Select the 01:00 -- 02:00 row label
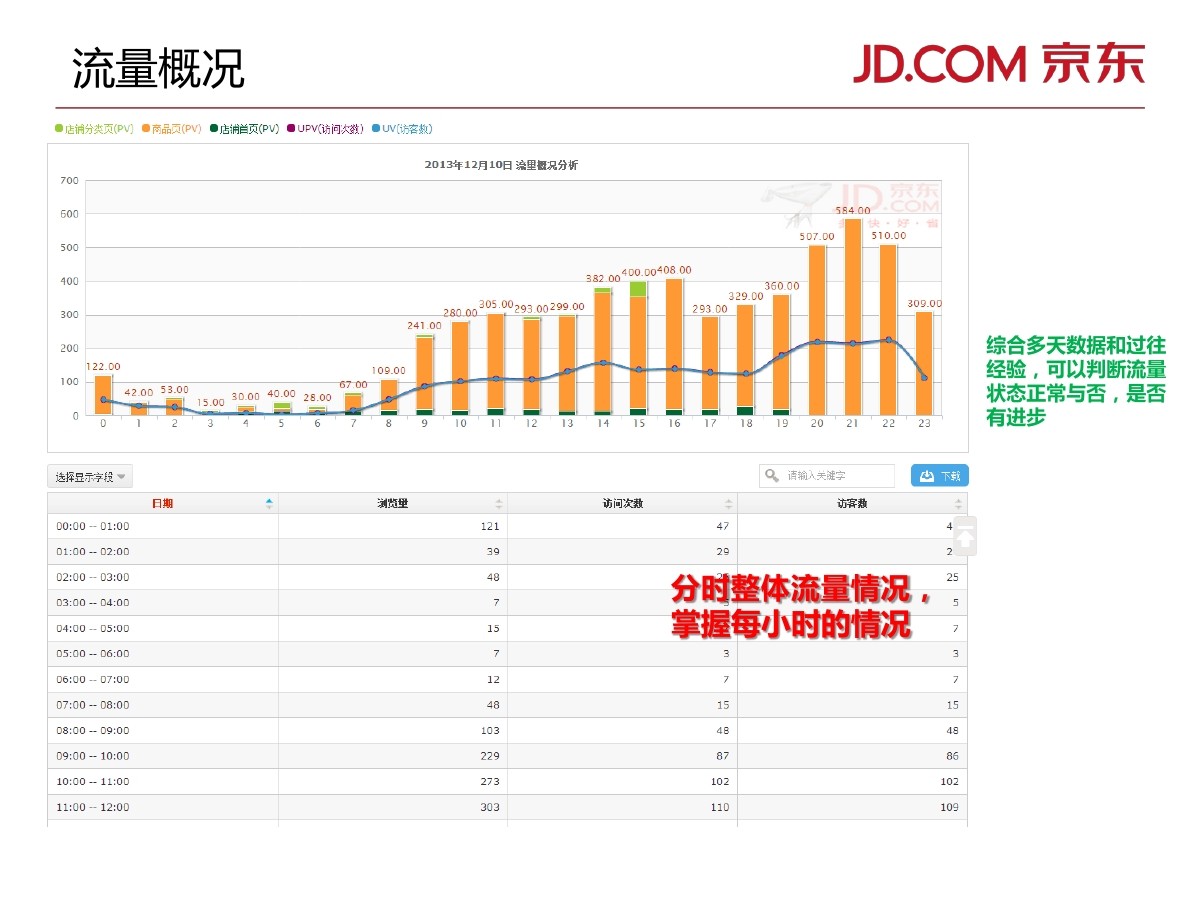The width and height of the screenshot is (1200, 900). click(x=92, y=552)
